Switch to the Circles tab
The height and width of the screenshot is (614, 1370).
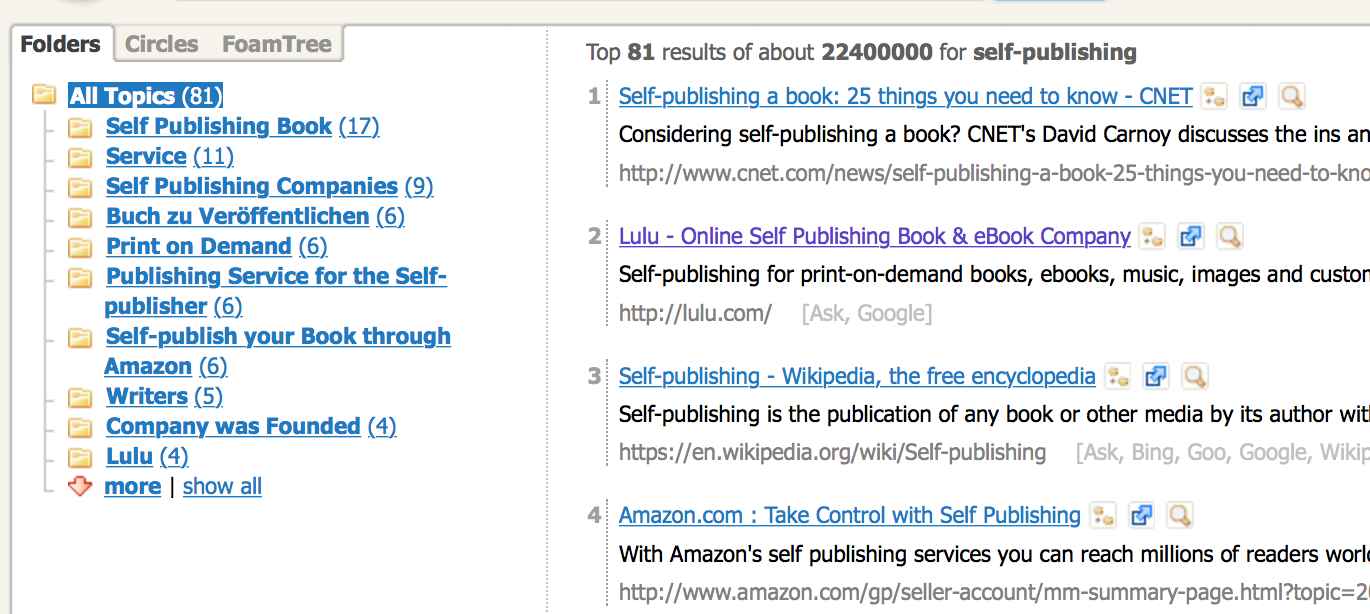pyautogui.click(x=162, y=44)
